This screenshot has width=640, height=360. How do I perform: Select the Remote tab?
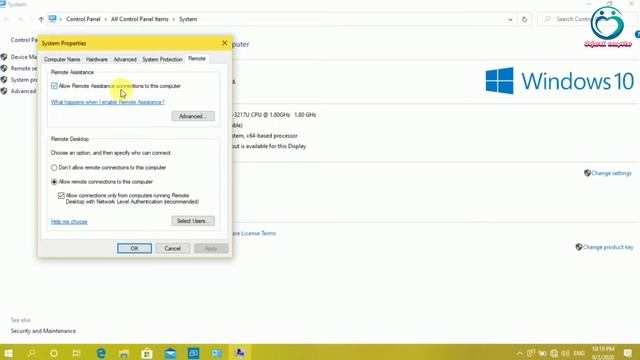click(x=197, y=59)
